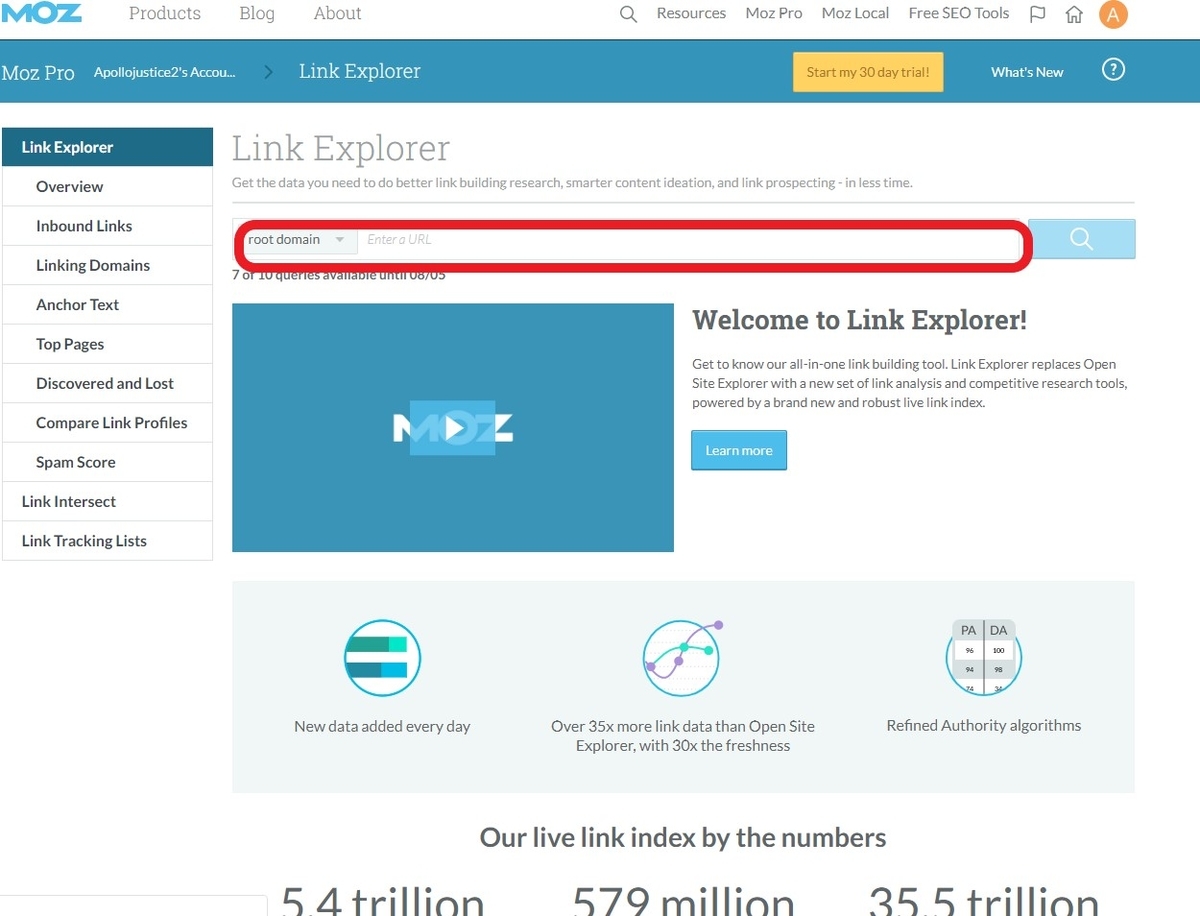The width and height of the screenshot is (1200, 916).
Task: Click the Learn more button
Action: (x=739, y=450)
